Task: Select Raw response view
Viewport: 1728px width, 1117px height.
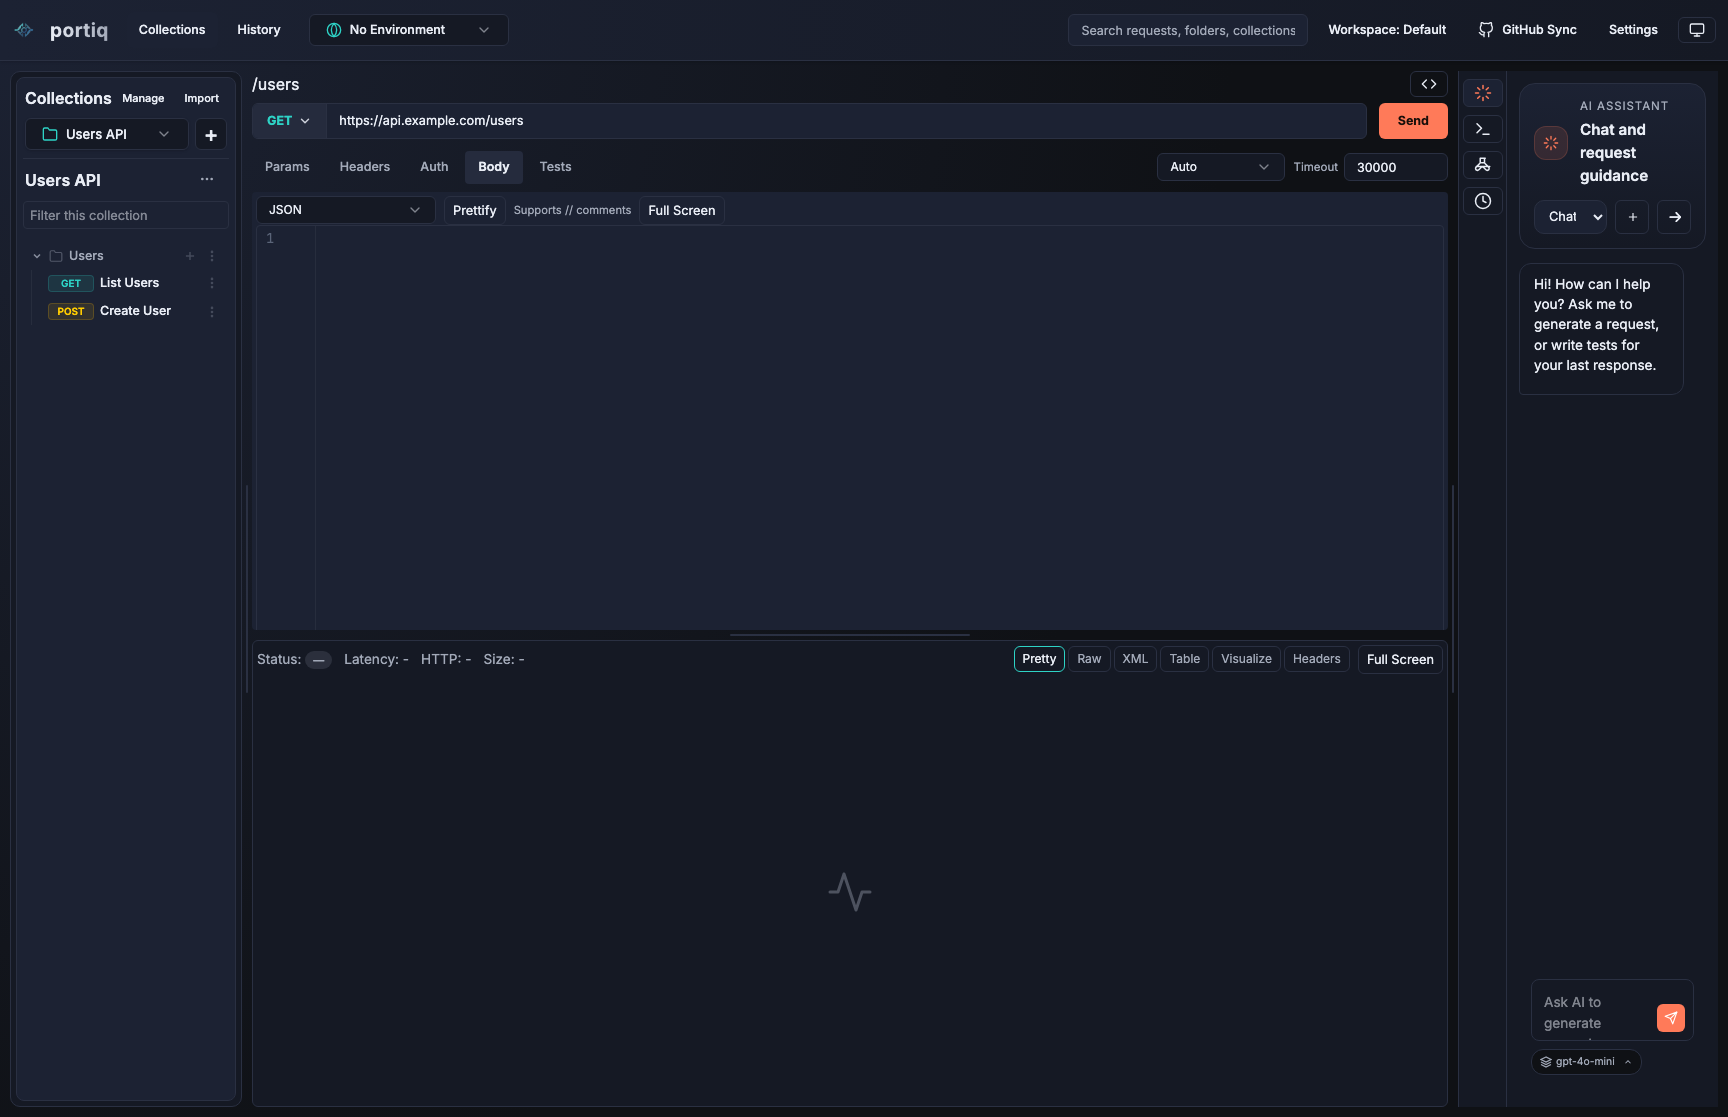Action: (x=1089, y=659)
